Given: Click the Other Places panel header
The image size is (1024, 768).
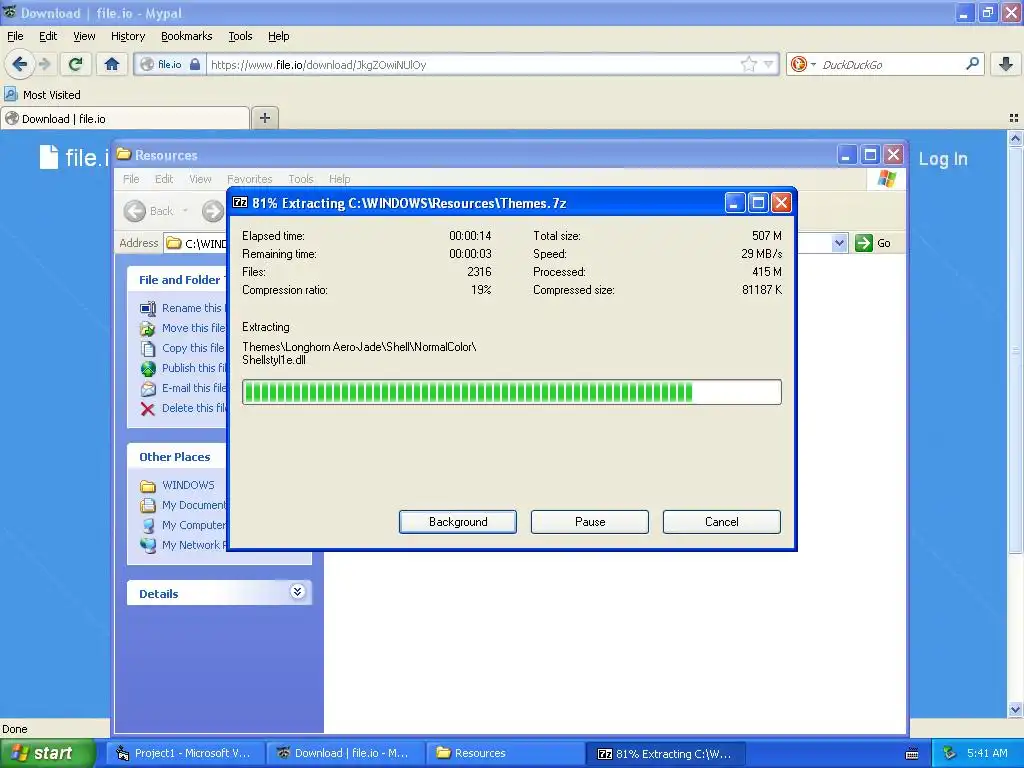Looking at the screenshot, I should click(176, 457).
